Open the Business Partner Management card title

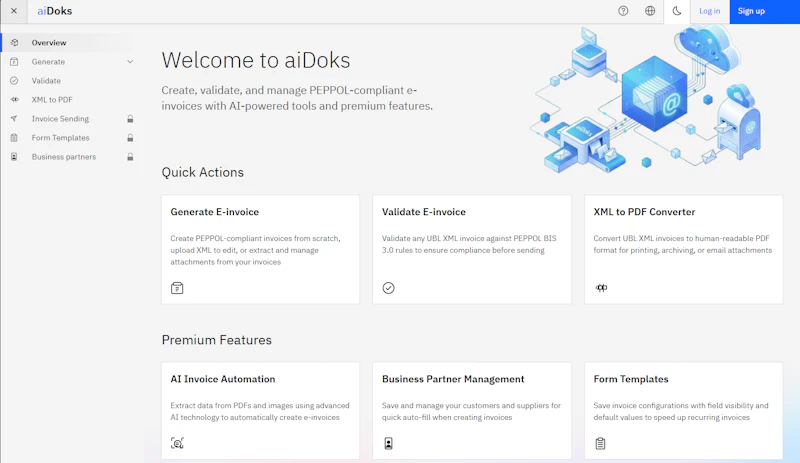pos(453,379)
